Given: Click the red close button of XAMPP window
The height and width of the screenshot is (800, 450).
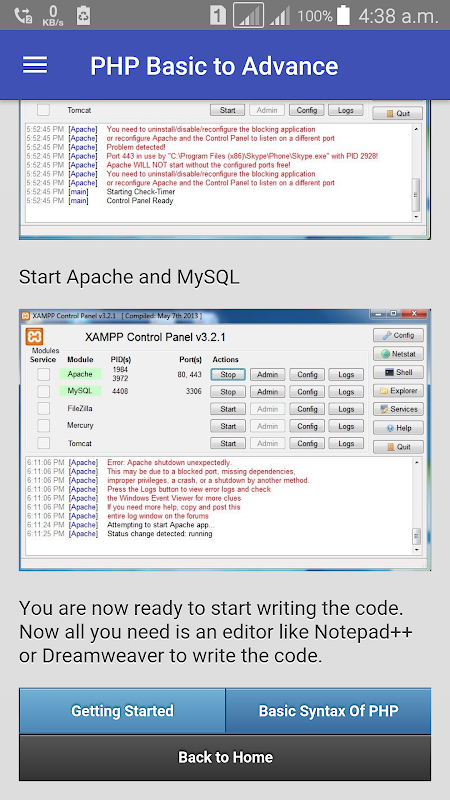Looking at the screenshot, I should tap(414, 313).
